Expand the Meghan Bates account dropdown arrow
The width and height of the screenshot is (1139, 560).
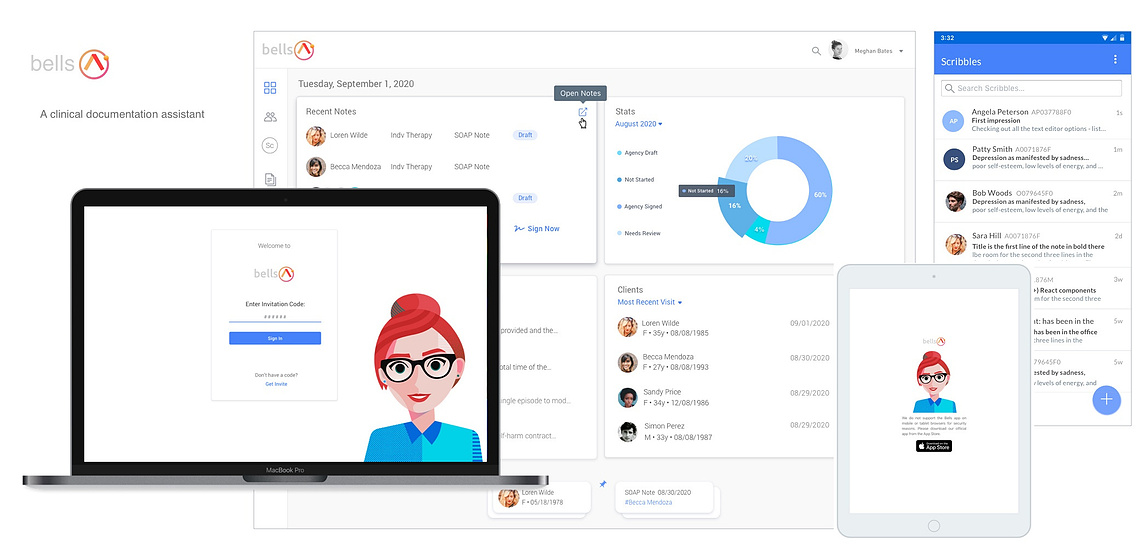(x=901, y=52)
